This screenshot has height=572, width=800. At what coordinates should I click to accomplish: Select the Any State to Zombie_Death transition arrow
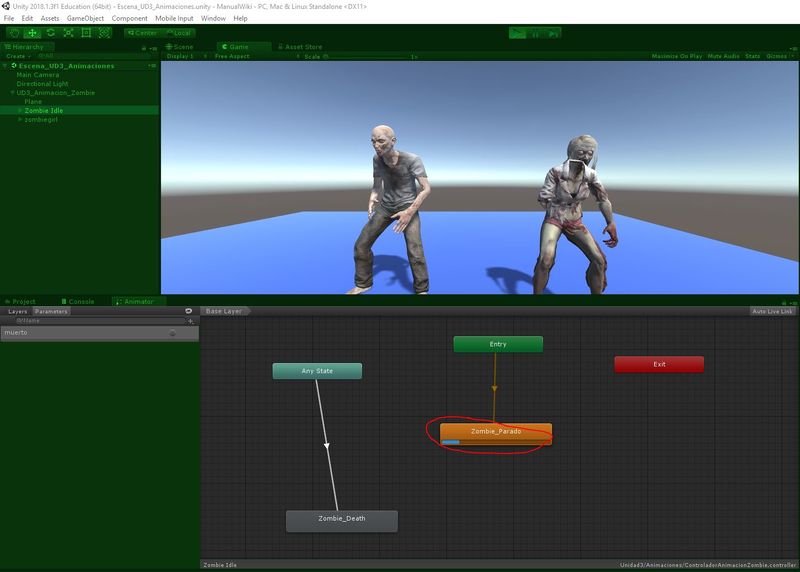(327, 445)
